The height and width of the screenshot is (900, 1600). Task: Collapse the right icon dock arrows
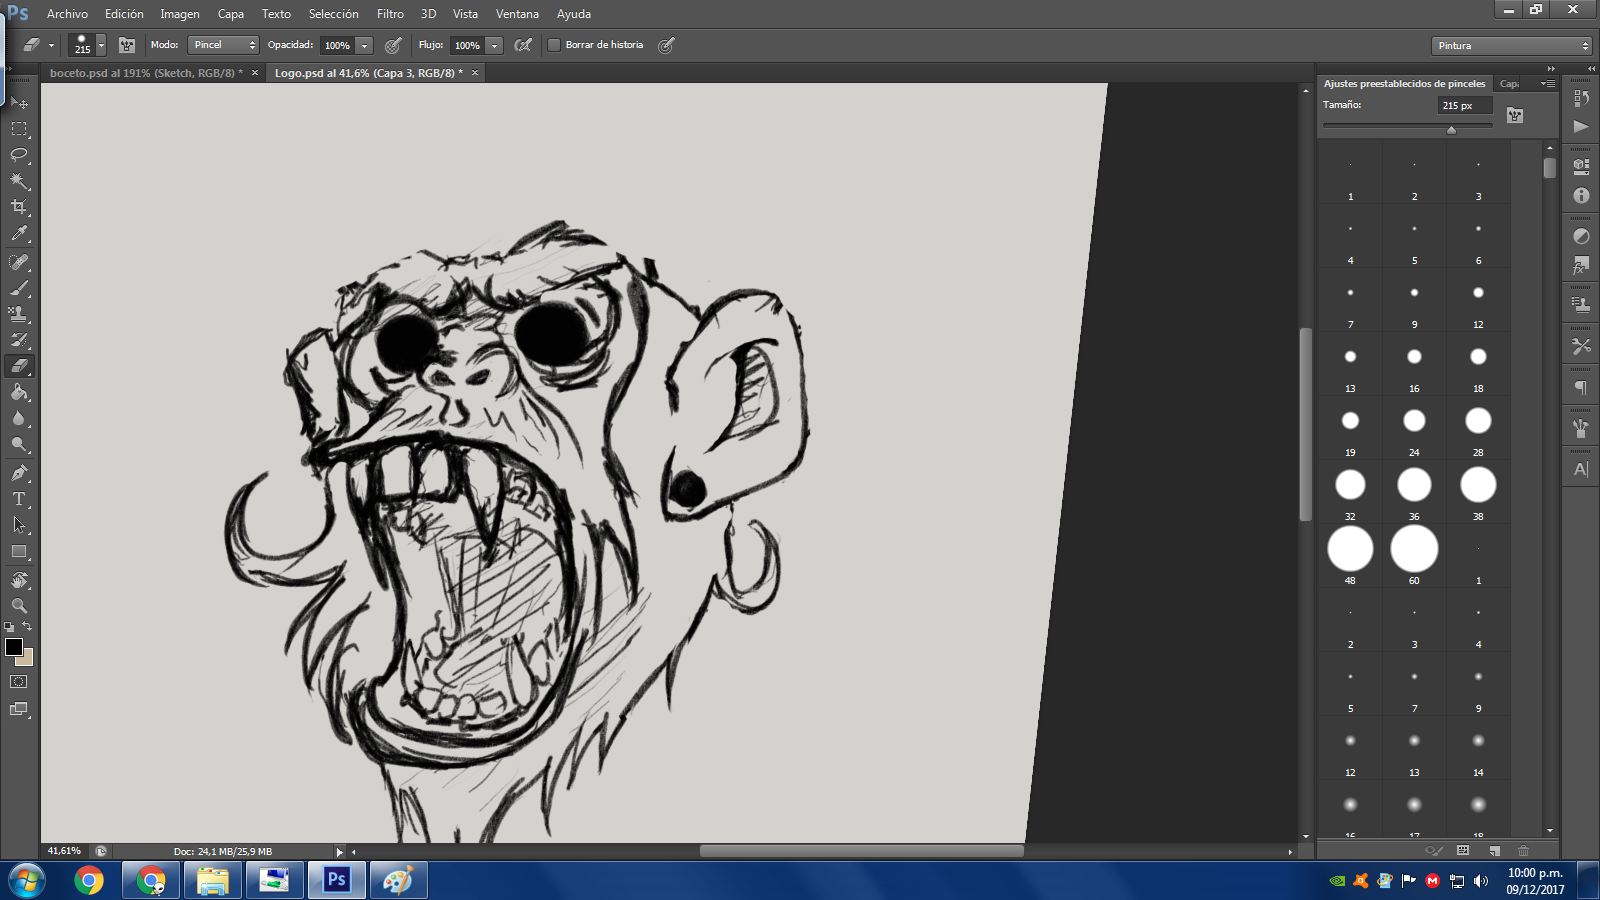click(1592, 68)
